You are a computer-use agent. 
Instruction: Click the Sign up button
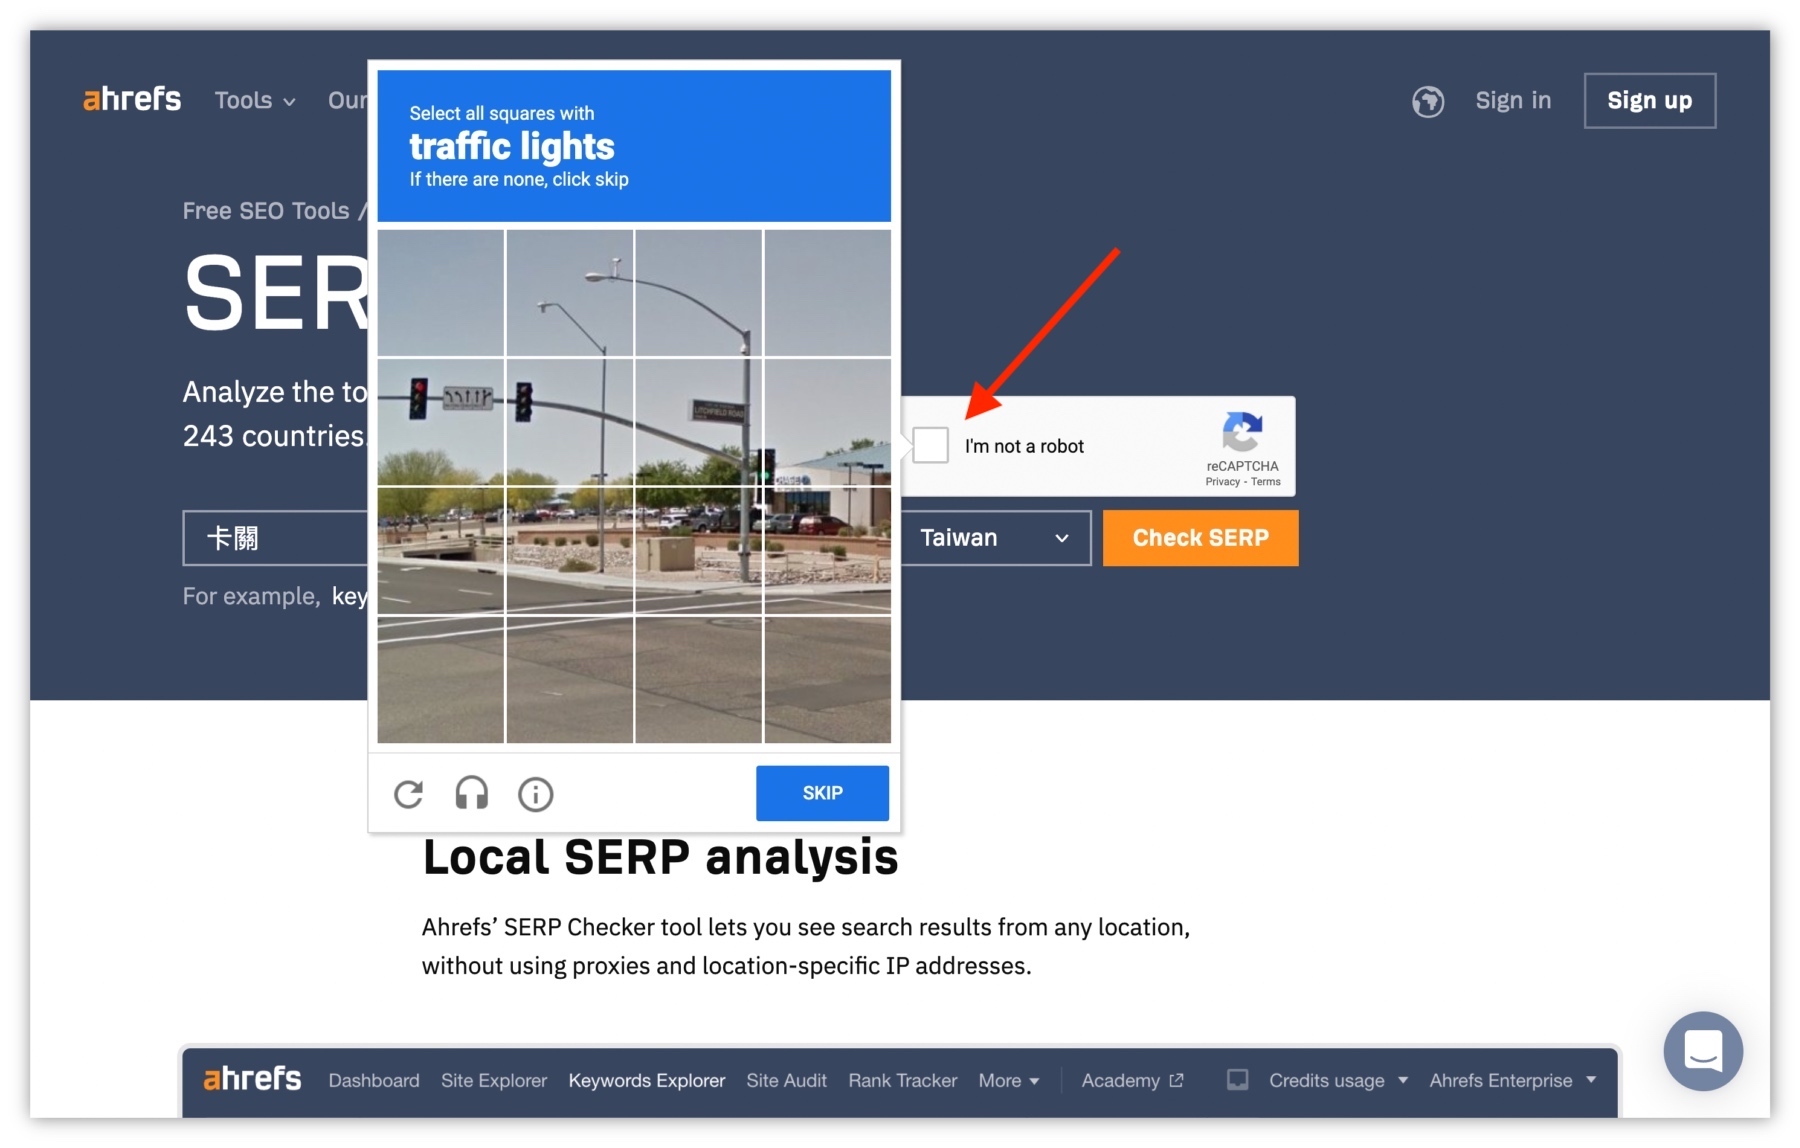1650,100
